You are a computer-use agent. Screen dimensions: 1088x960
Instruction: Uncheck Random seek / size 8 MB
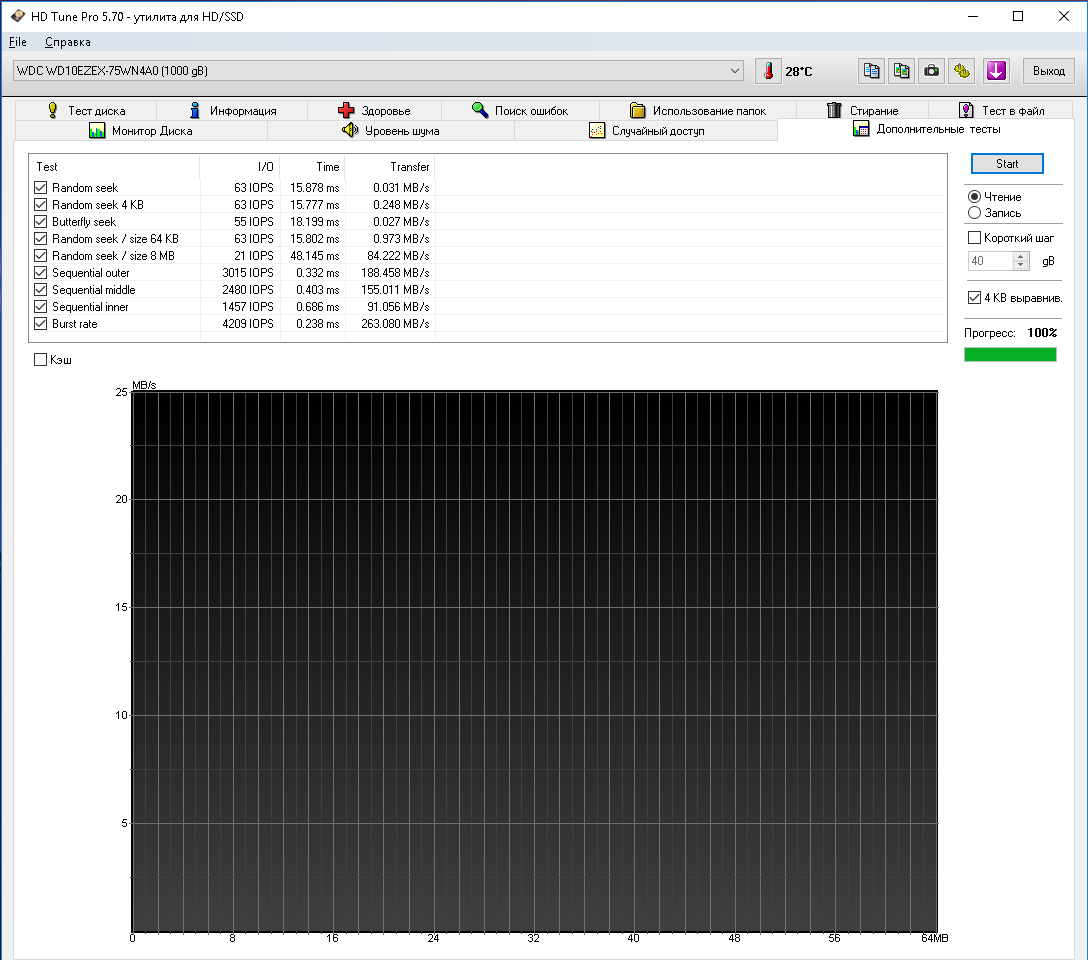click(x=40, y=255)
